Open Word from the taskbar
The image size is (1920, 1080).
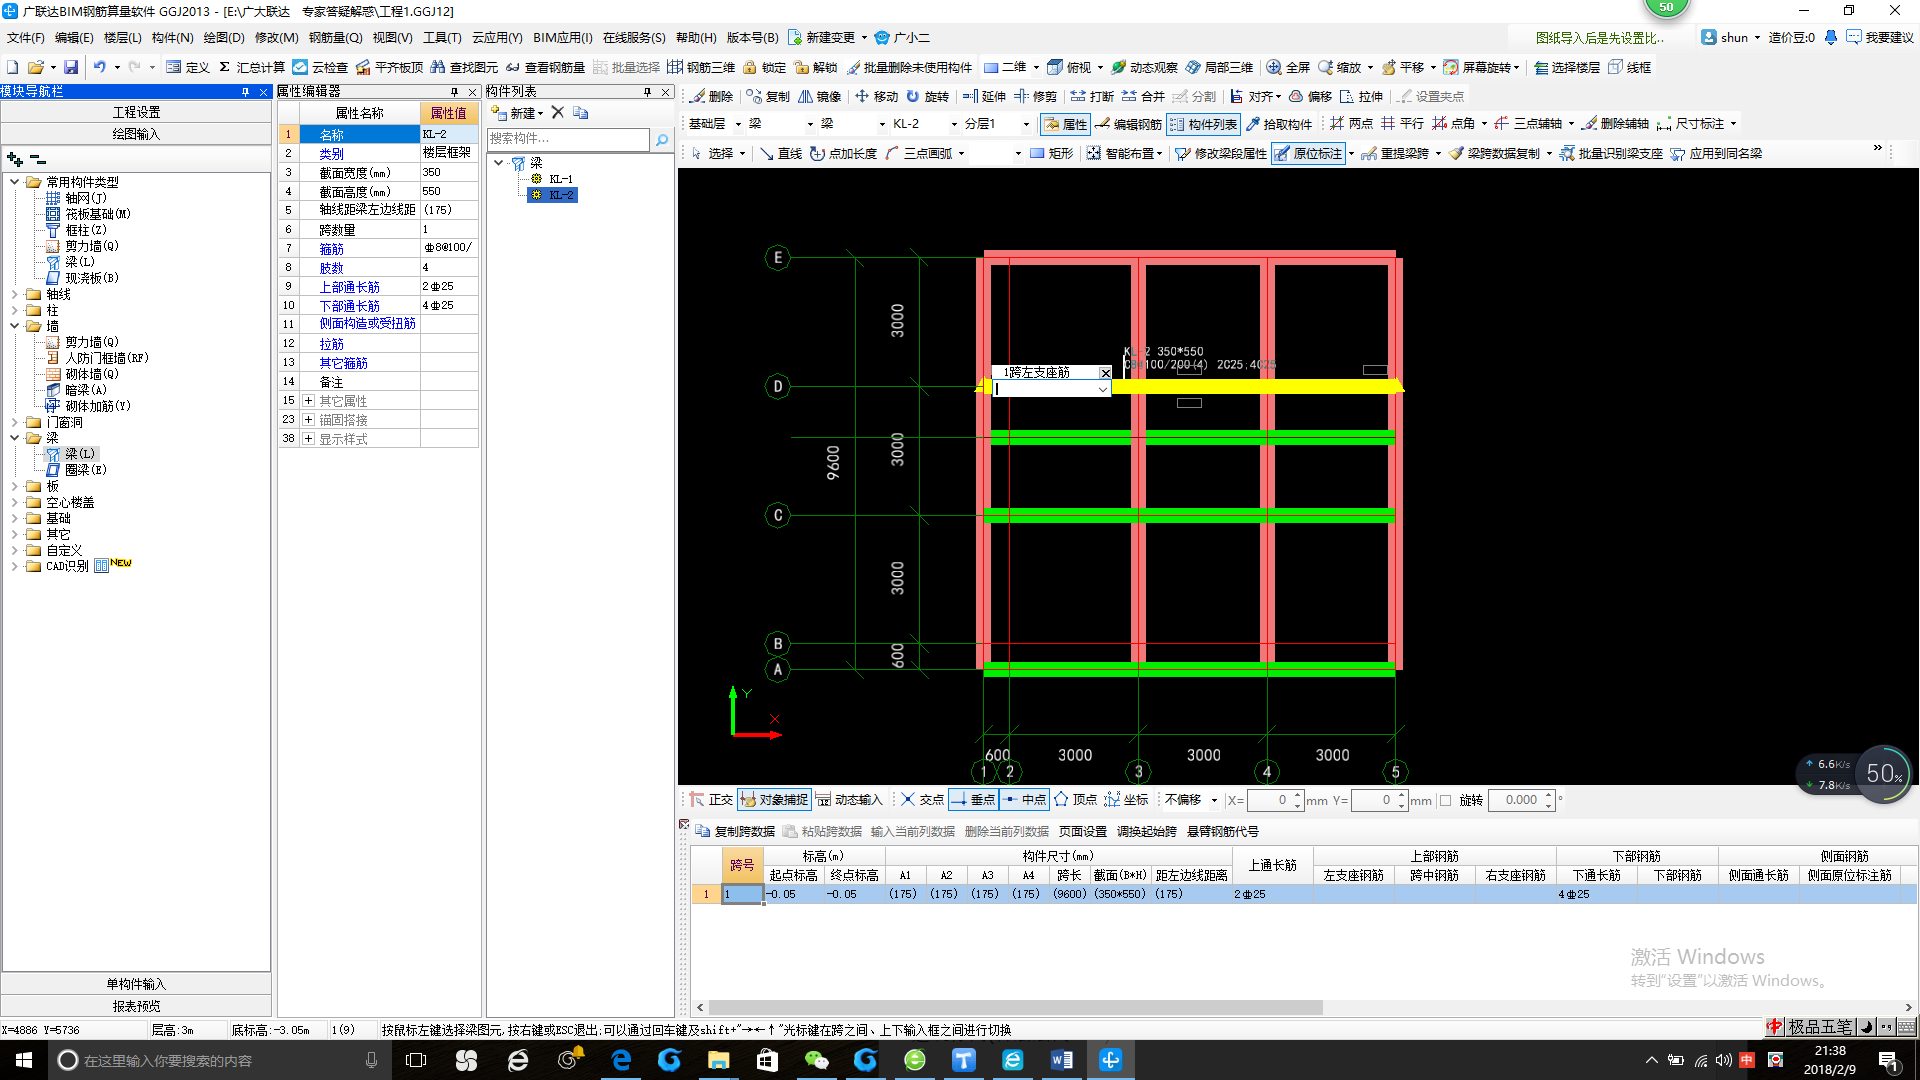point(1061,1060)
